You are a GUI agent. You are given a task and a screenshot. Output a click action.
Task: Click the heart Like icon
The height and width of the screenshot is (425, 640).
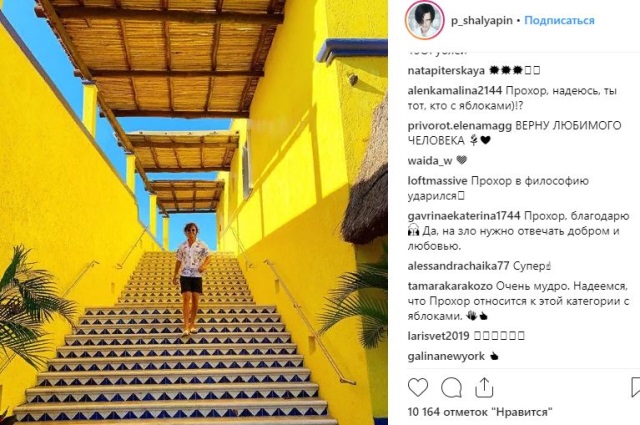click(418, 387)
